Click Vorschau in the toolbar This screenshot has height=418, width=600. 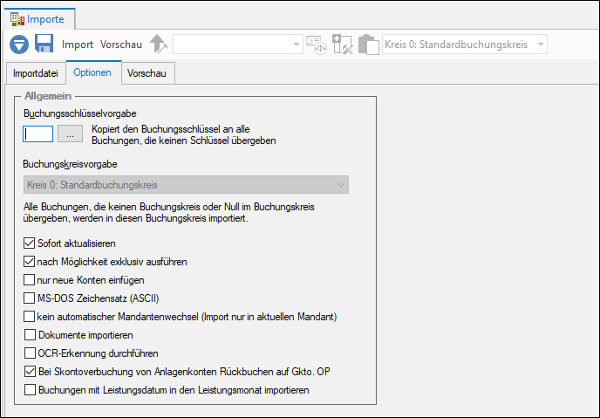point(121,44)
